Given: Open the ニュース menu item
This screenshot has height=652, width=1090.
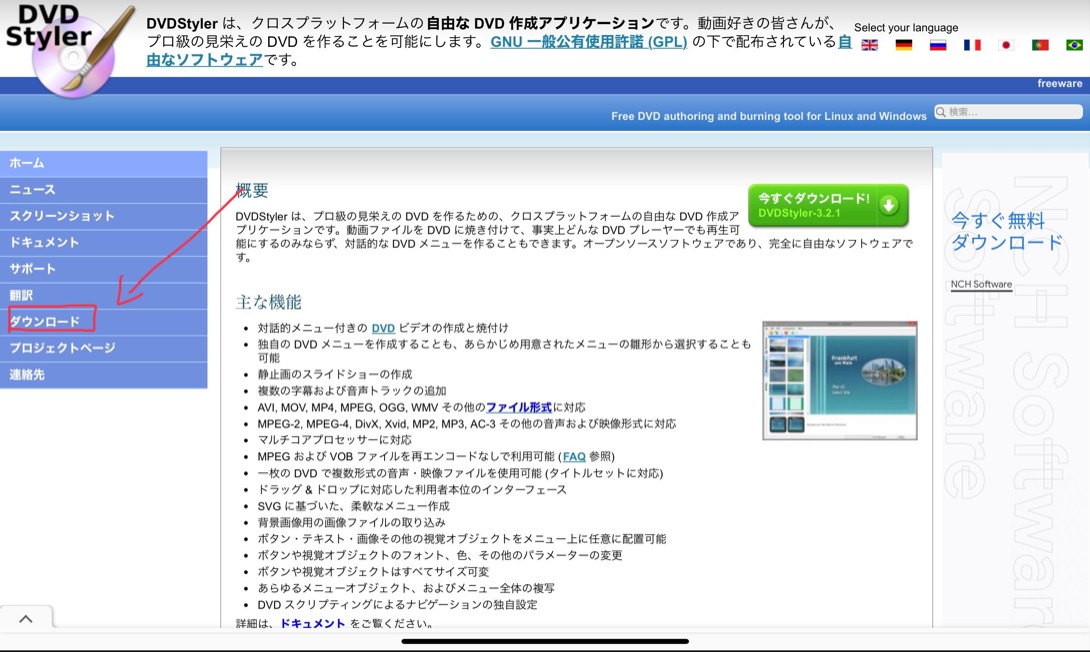Looking at the screenshot, I should coord(104,190).
